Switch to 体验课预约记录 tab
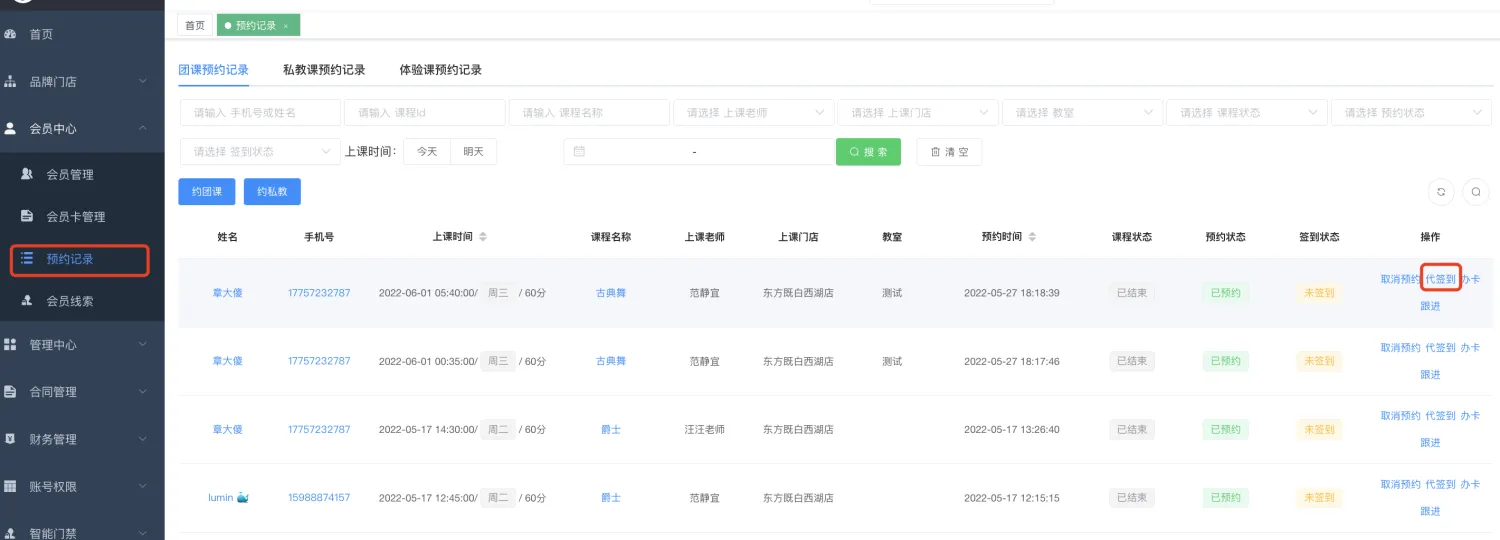This screenshot has width=1500, height=540. coord(440,70)
